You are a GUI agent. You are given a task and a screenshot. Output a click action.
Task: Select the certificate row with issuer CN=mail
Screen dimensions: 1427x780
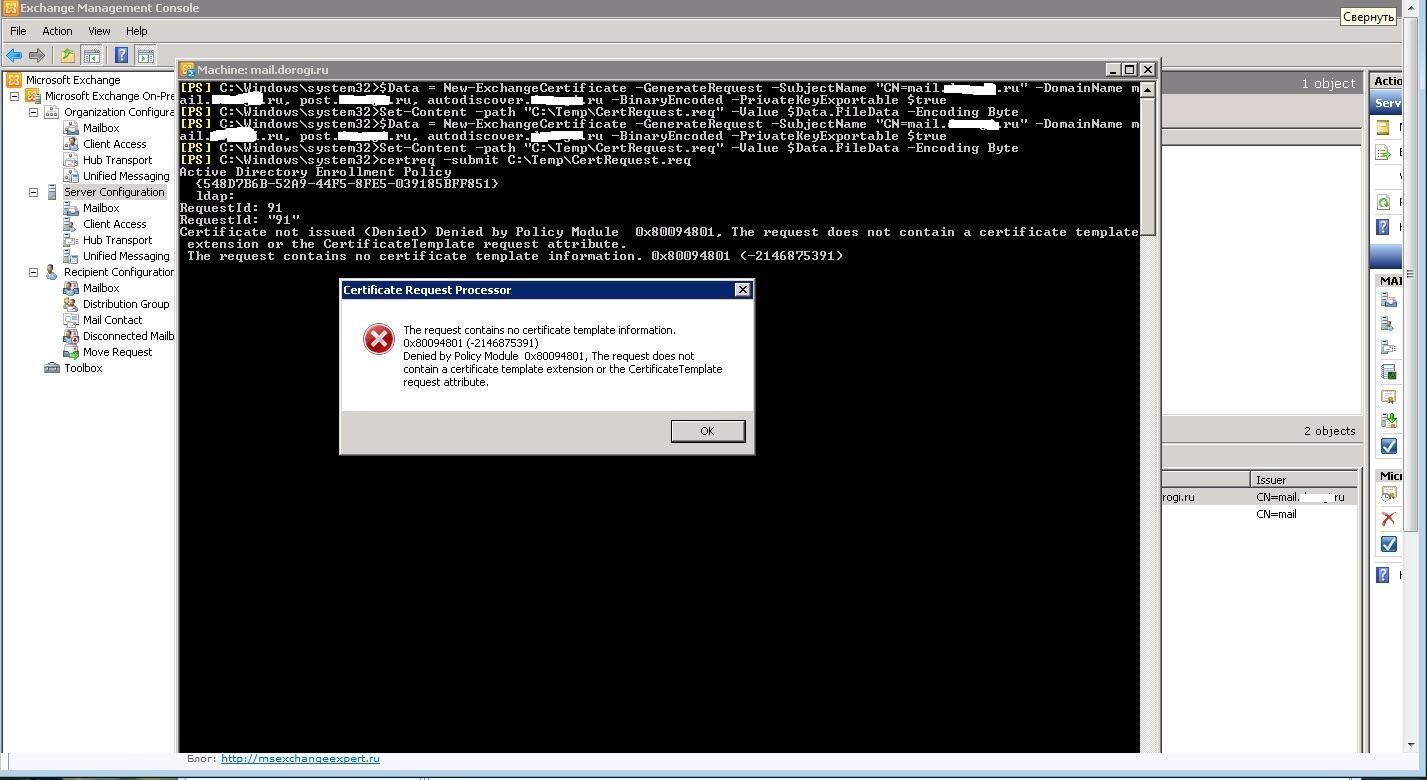(x=1258, y=514)
